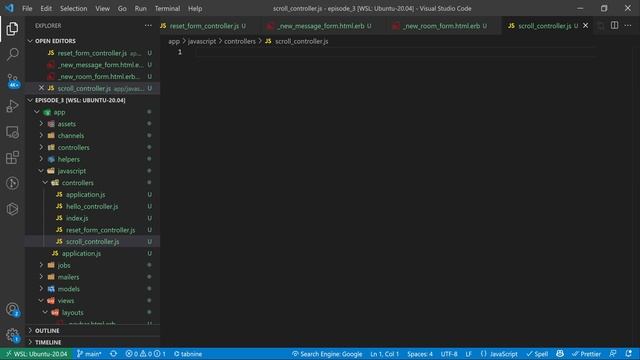Collapse the Open Editors section
This screenshot has width=640, height=360.
(x=56, y=41)
